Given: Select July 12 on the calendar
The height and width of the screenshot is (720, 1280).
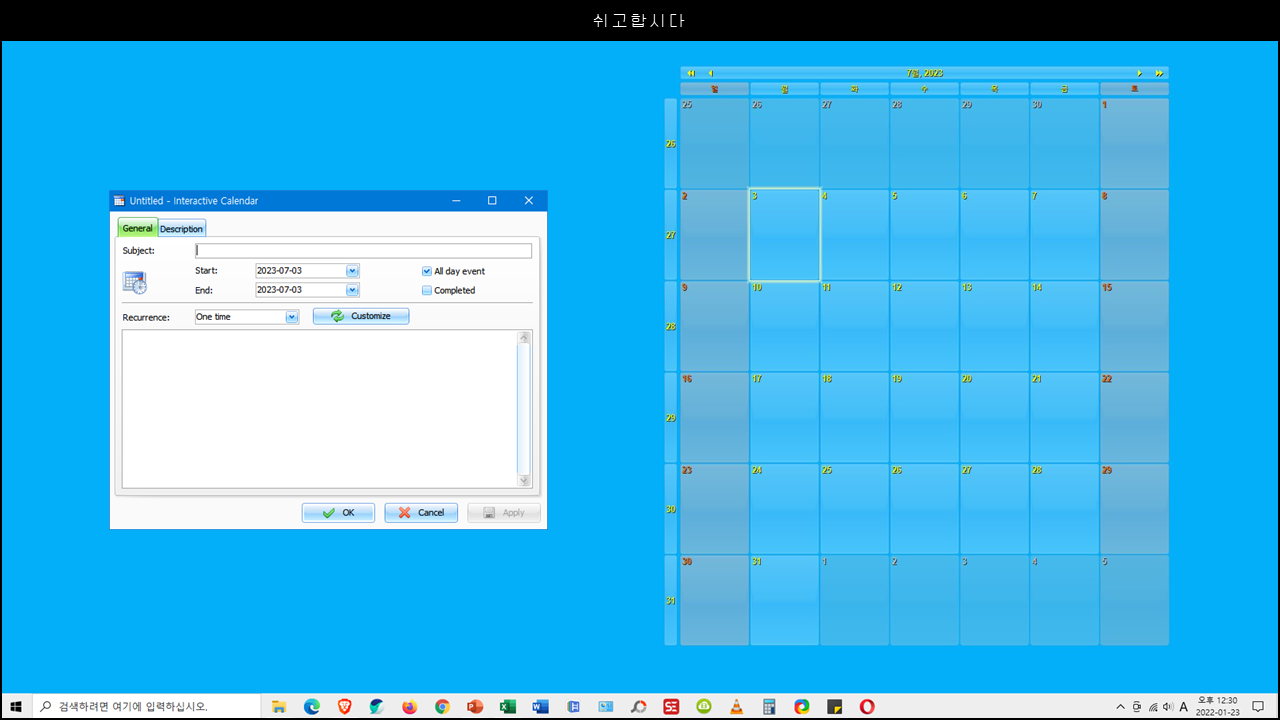Looking at the screenshot, I should [924, 326].
